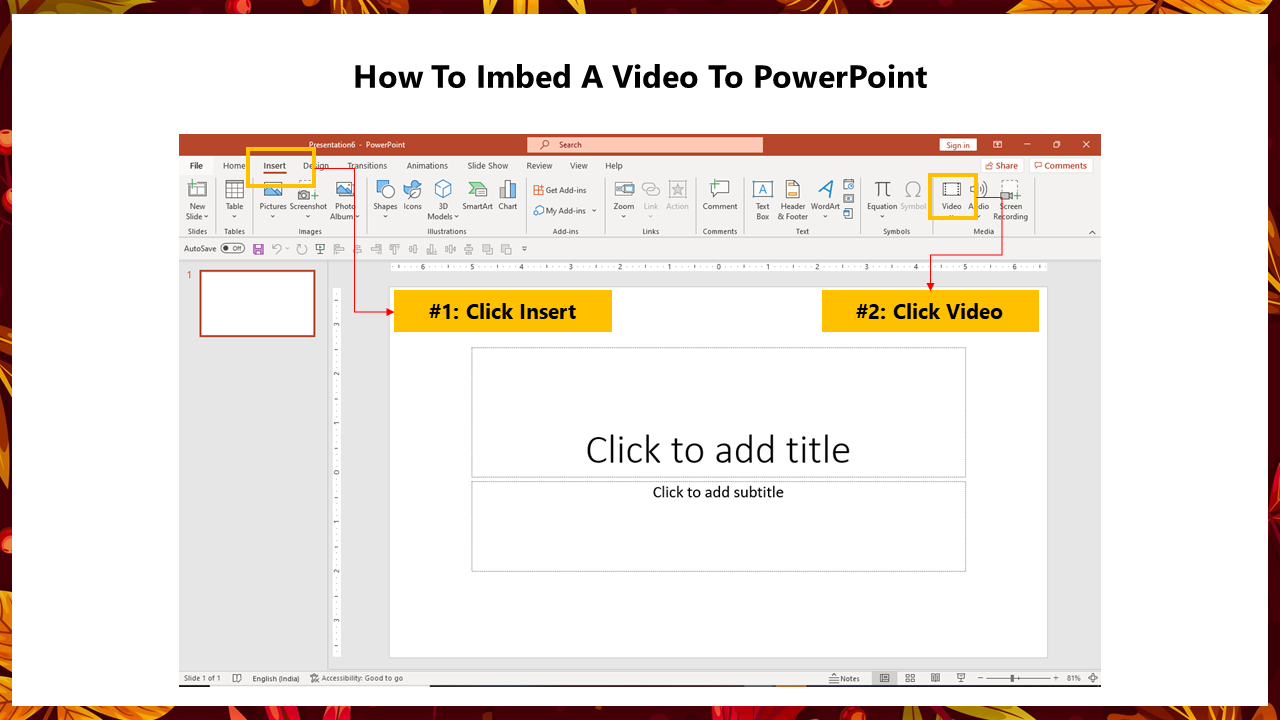Adjust the zoom slider handle
1280x720 pixels.
click(1013, 678)
